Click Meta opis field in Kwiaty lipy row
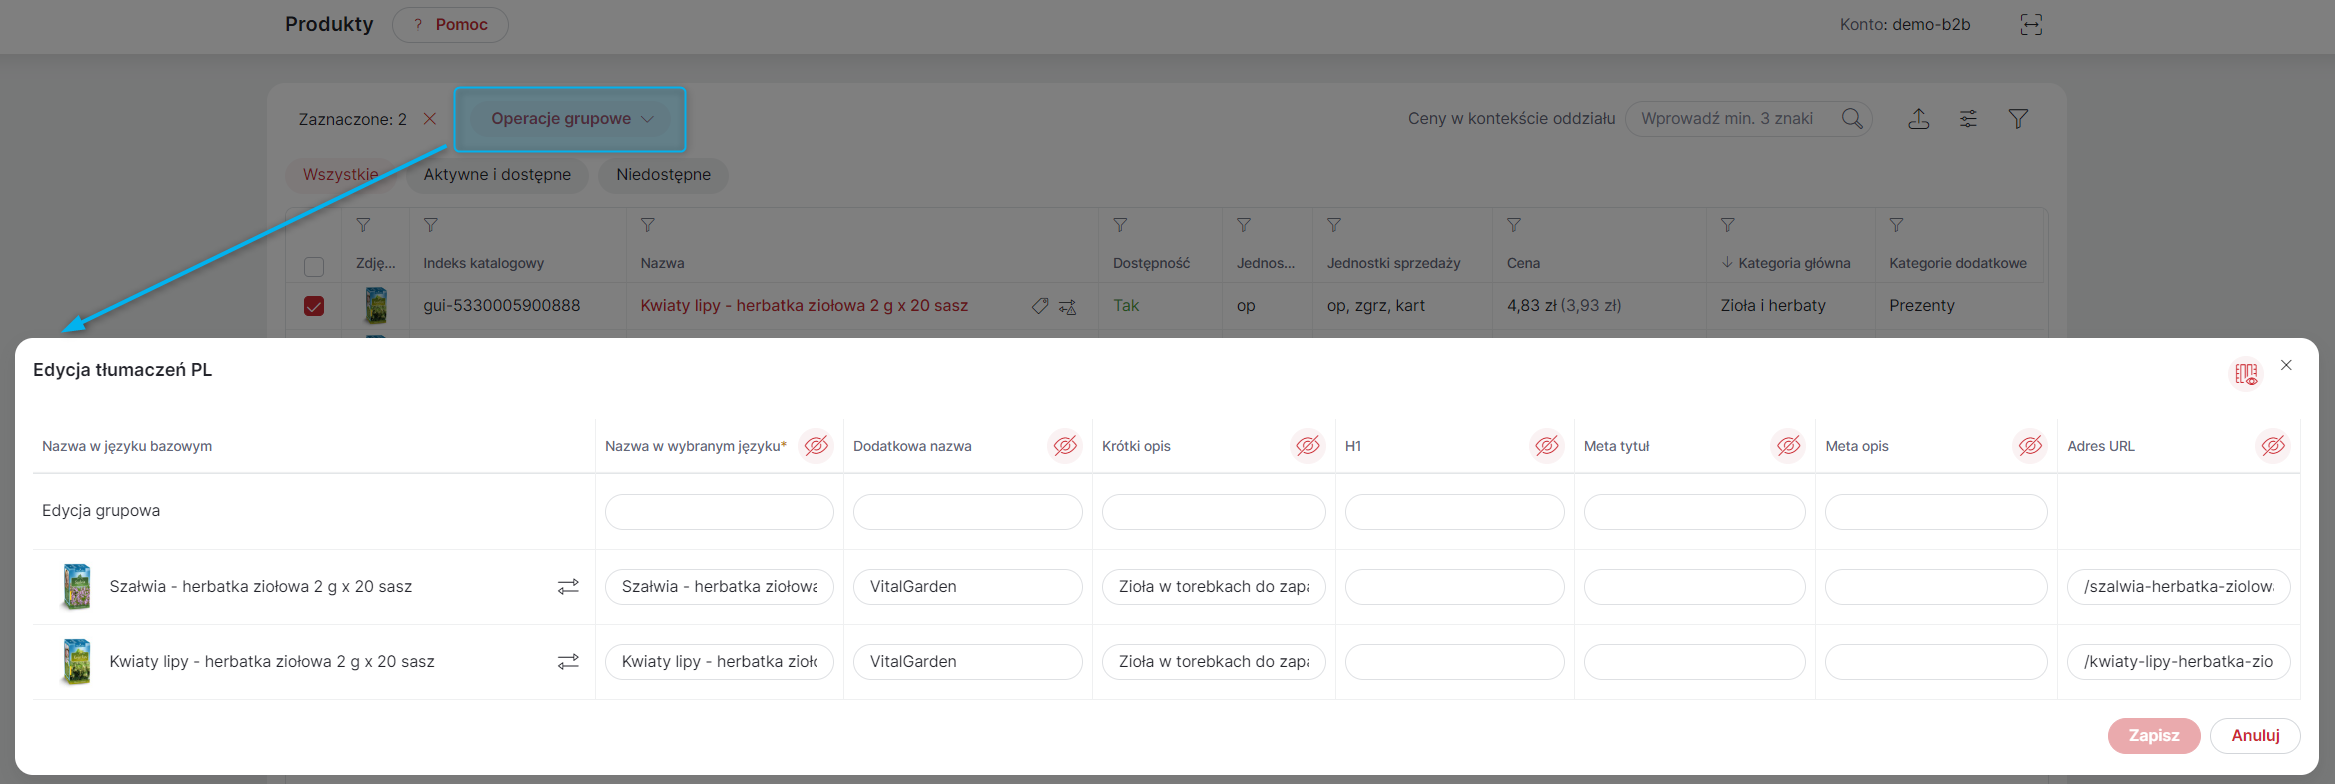The height and width of the screenshot is (784, 2335). [1936, 662]
